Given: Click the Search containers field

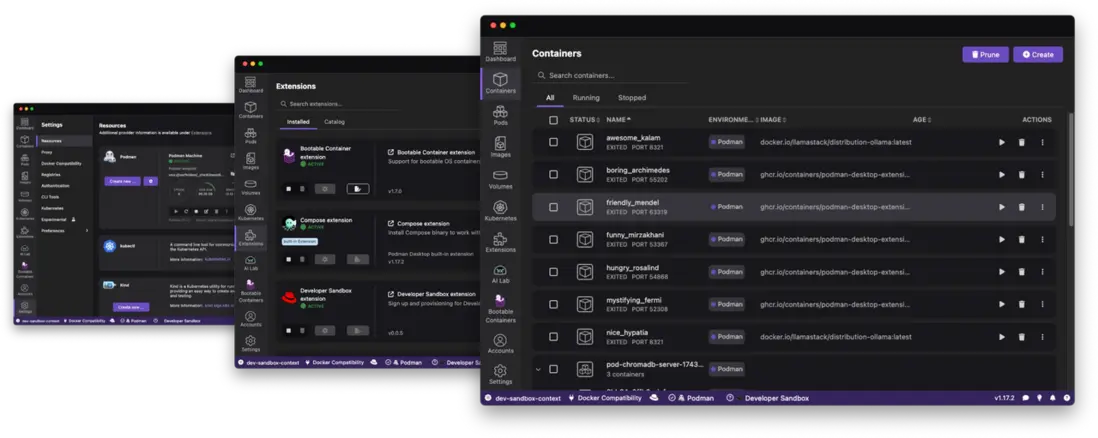Looking at the screenshot, I should point(609,75).
